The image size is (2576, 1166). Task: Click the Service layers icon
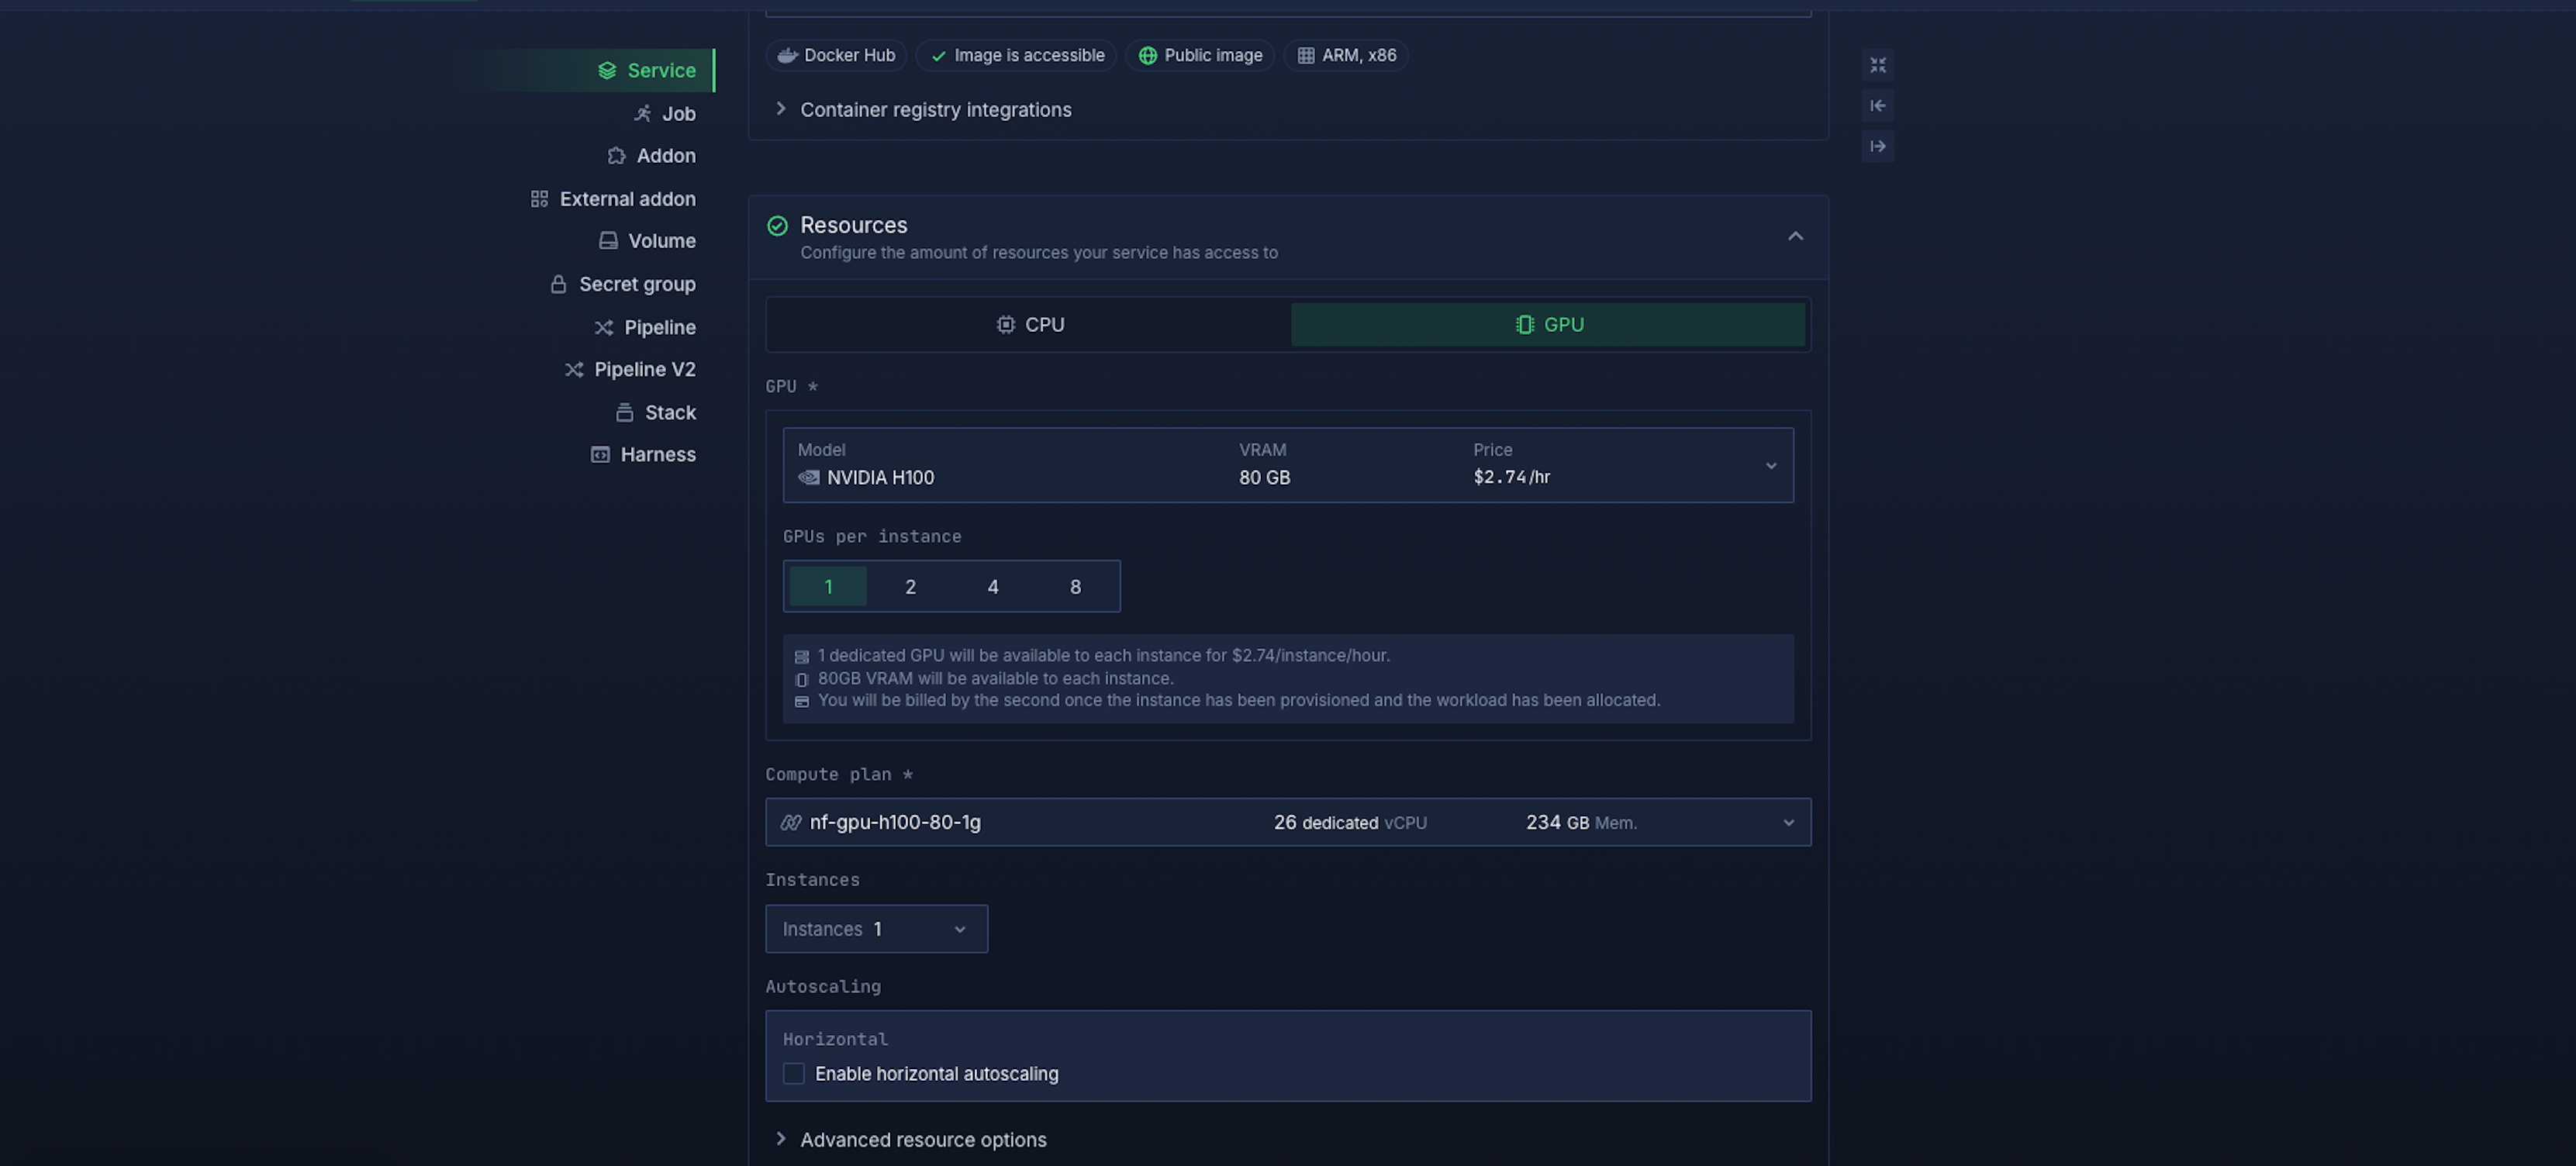607,70
